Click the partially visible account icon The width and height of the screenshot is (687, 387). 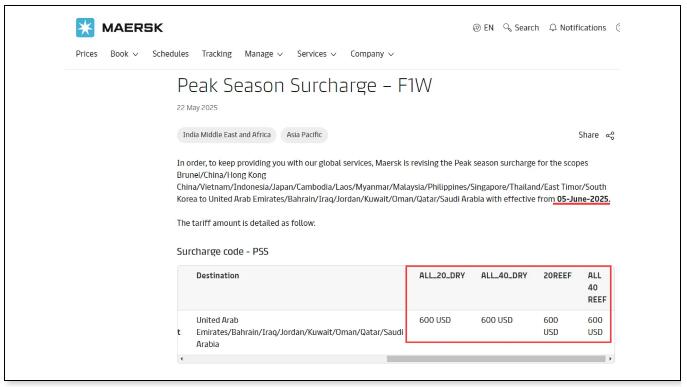point(618,28)
